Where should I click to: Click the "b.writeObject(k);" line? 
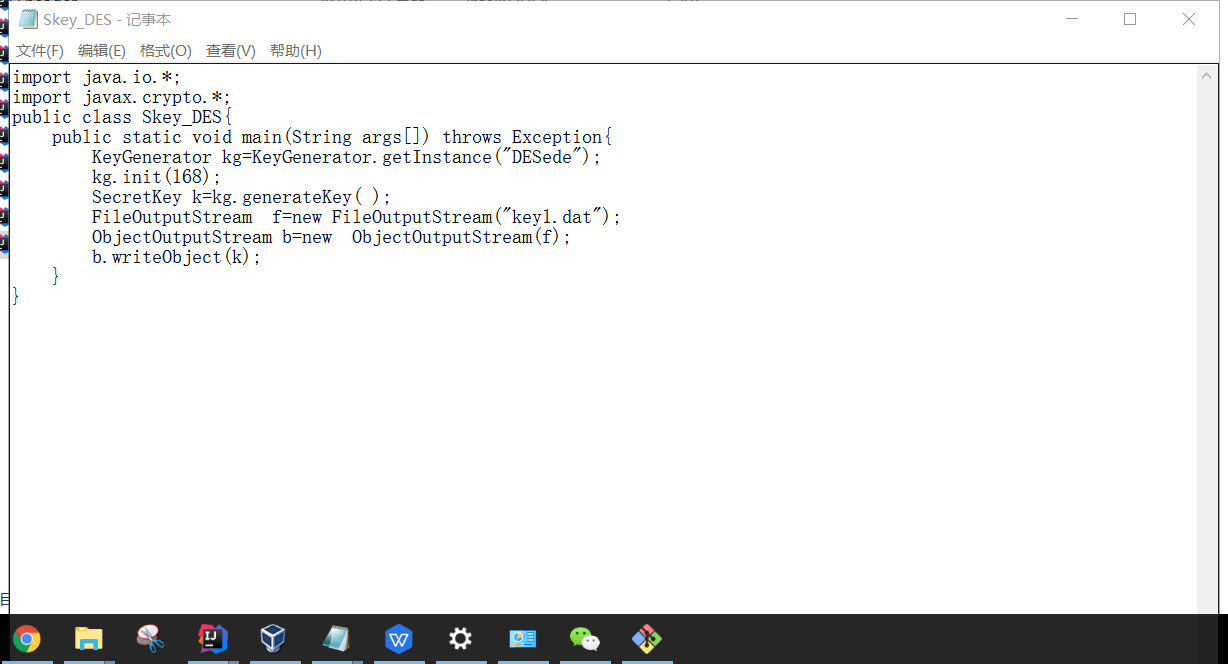click(x=177, y=257)
